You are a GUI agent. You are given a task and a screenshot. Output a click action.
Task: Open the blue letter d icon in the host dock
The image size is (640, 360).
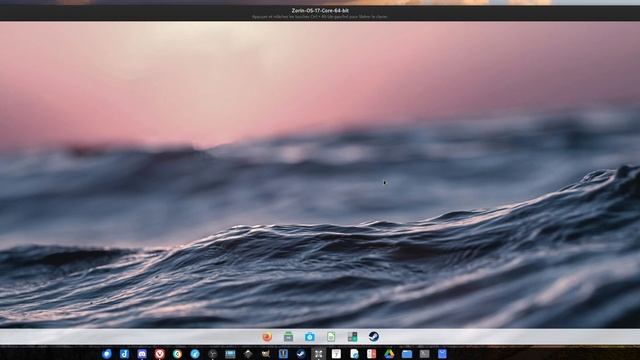click(124, 354)
